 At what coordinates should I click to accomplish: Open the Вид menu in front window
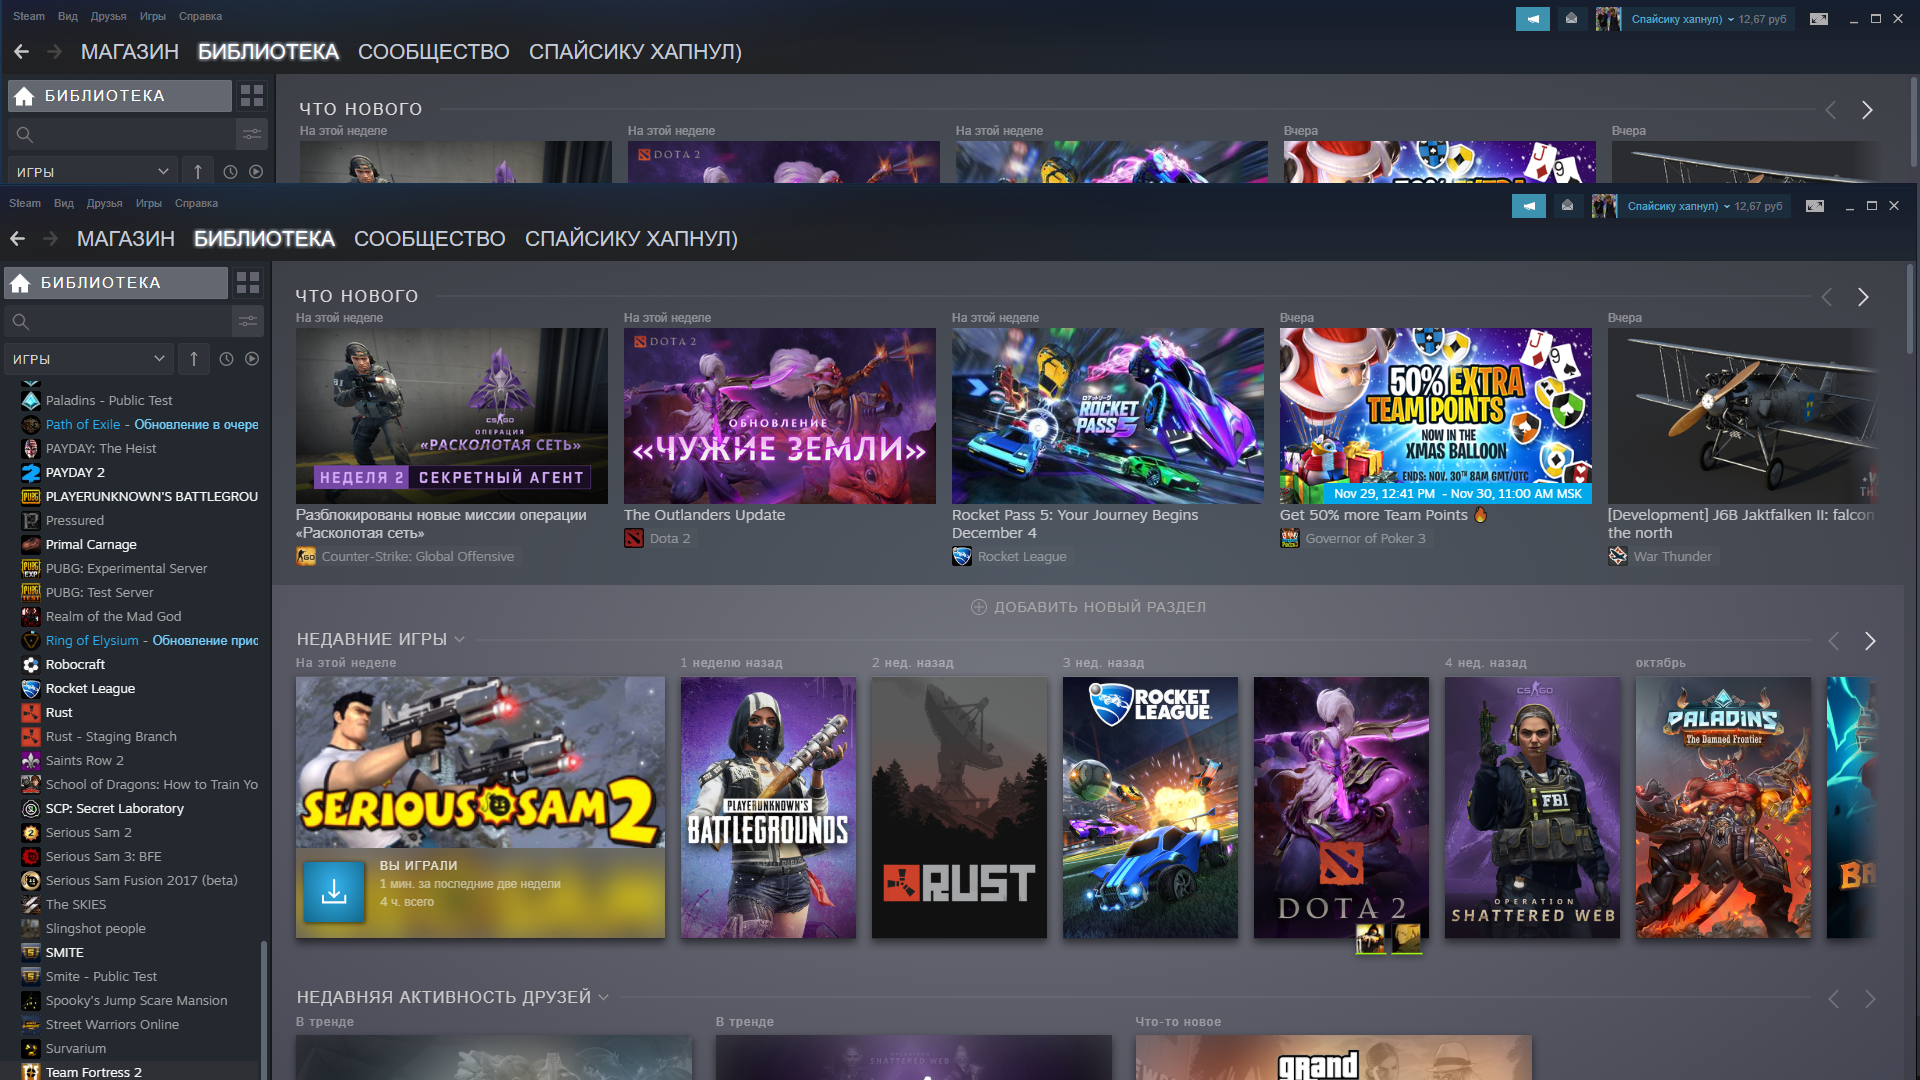[63, 203]
